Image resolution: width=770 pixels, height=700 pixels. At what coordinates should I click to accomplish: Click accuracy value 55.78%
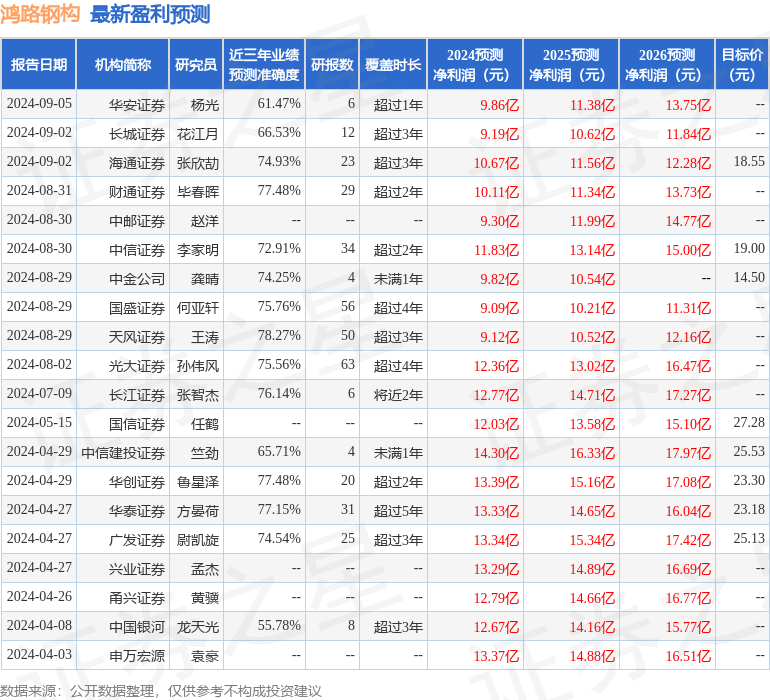(x=279, y=625)
